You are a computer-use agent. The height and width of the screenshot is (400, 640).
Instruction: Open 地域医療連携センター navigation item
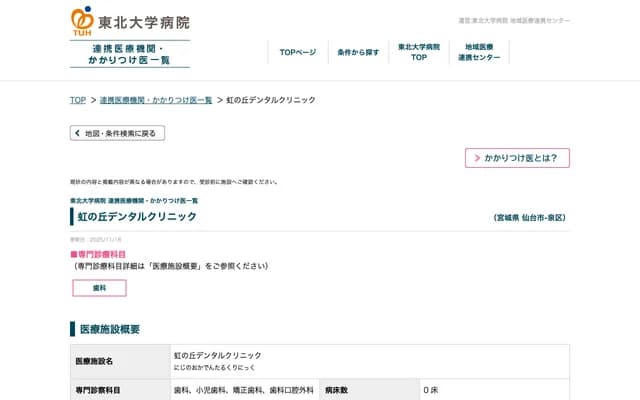[479, 52]
